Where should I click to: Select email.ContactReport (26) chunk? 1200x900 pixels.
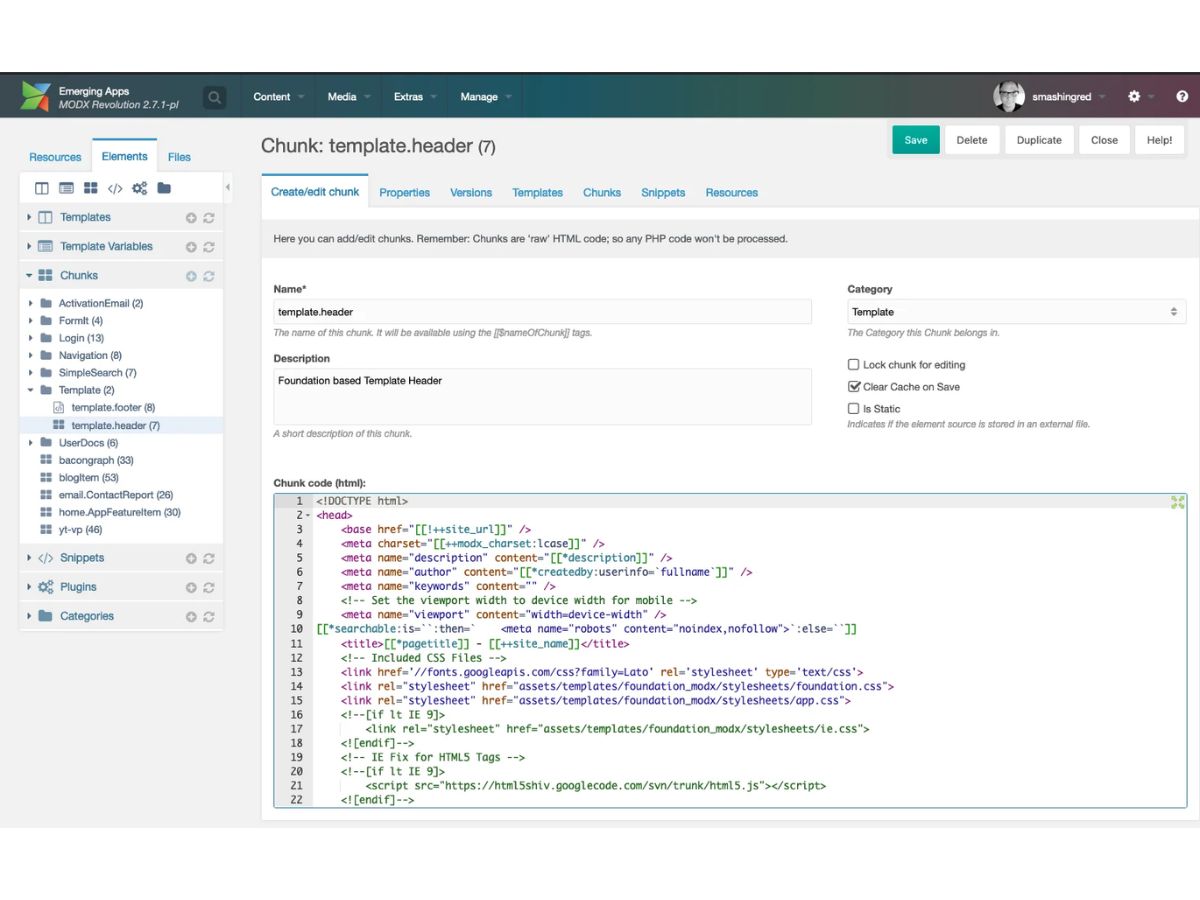pos(116,495)
